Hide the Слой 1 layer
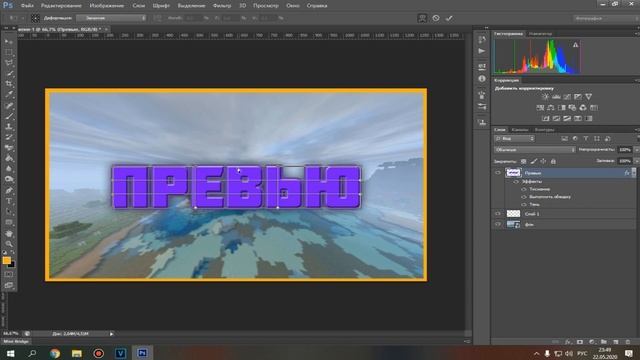 [x=498, y=213]
